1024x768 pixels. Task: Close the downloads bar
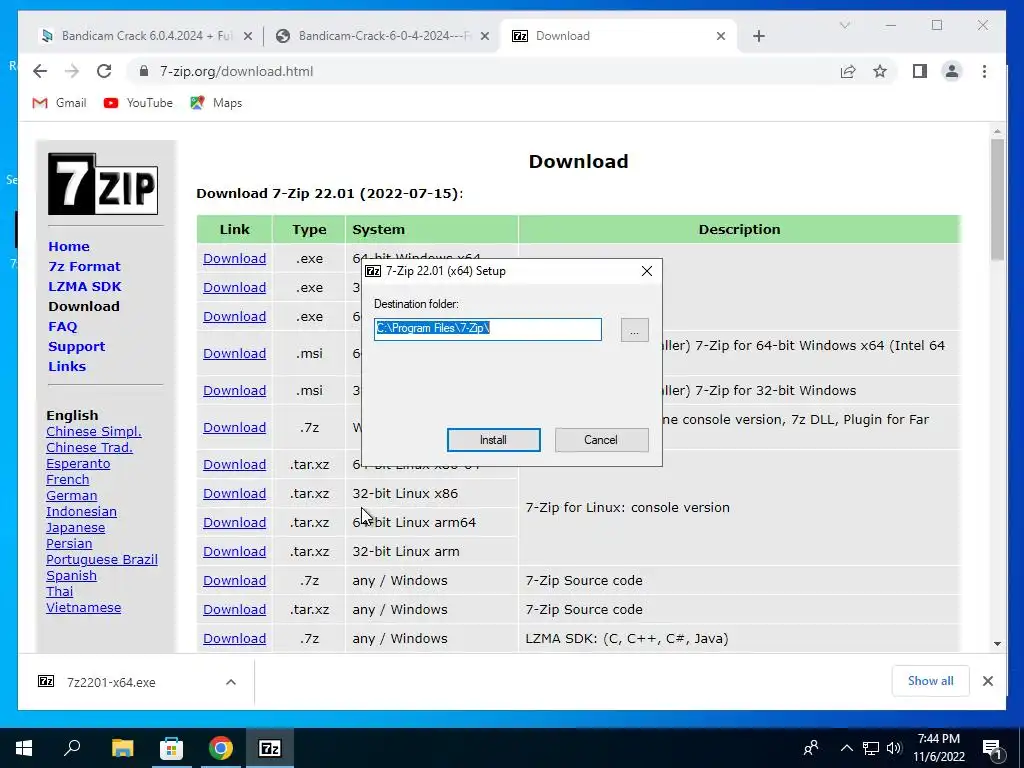tap(987, 681)
